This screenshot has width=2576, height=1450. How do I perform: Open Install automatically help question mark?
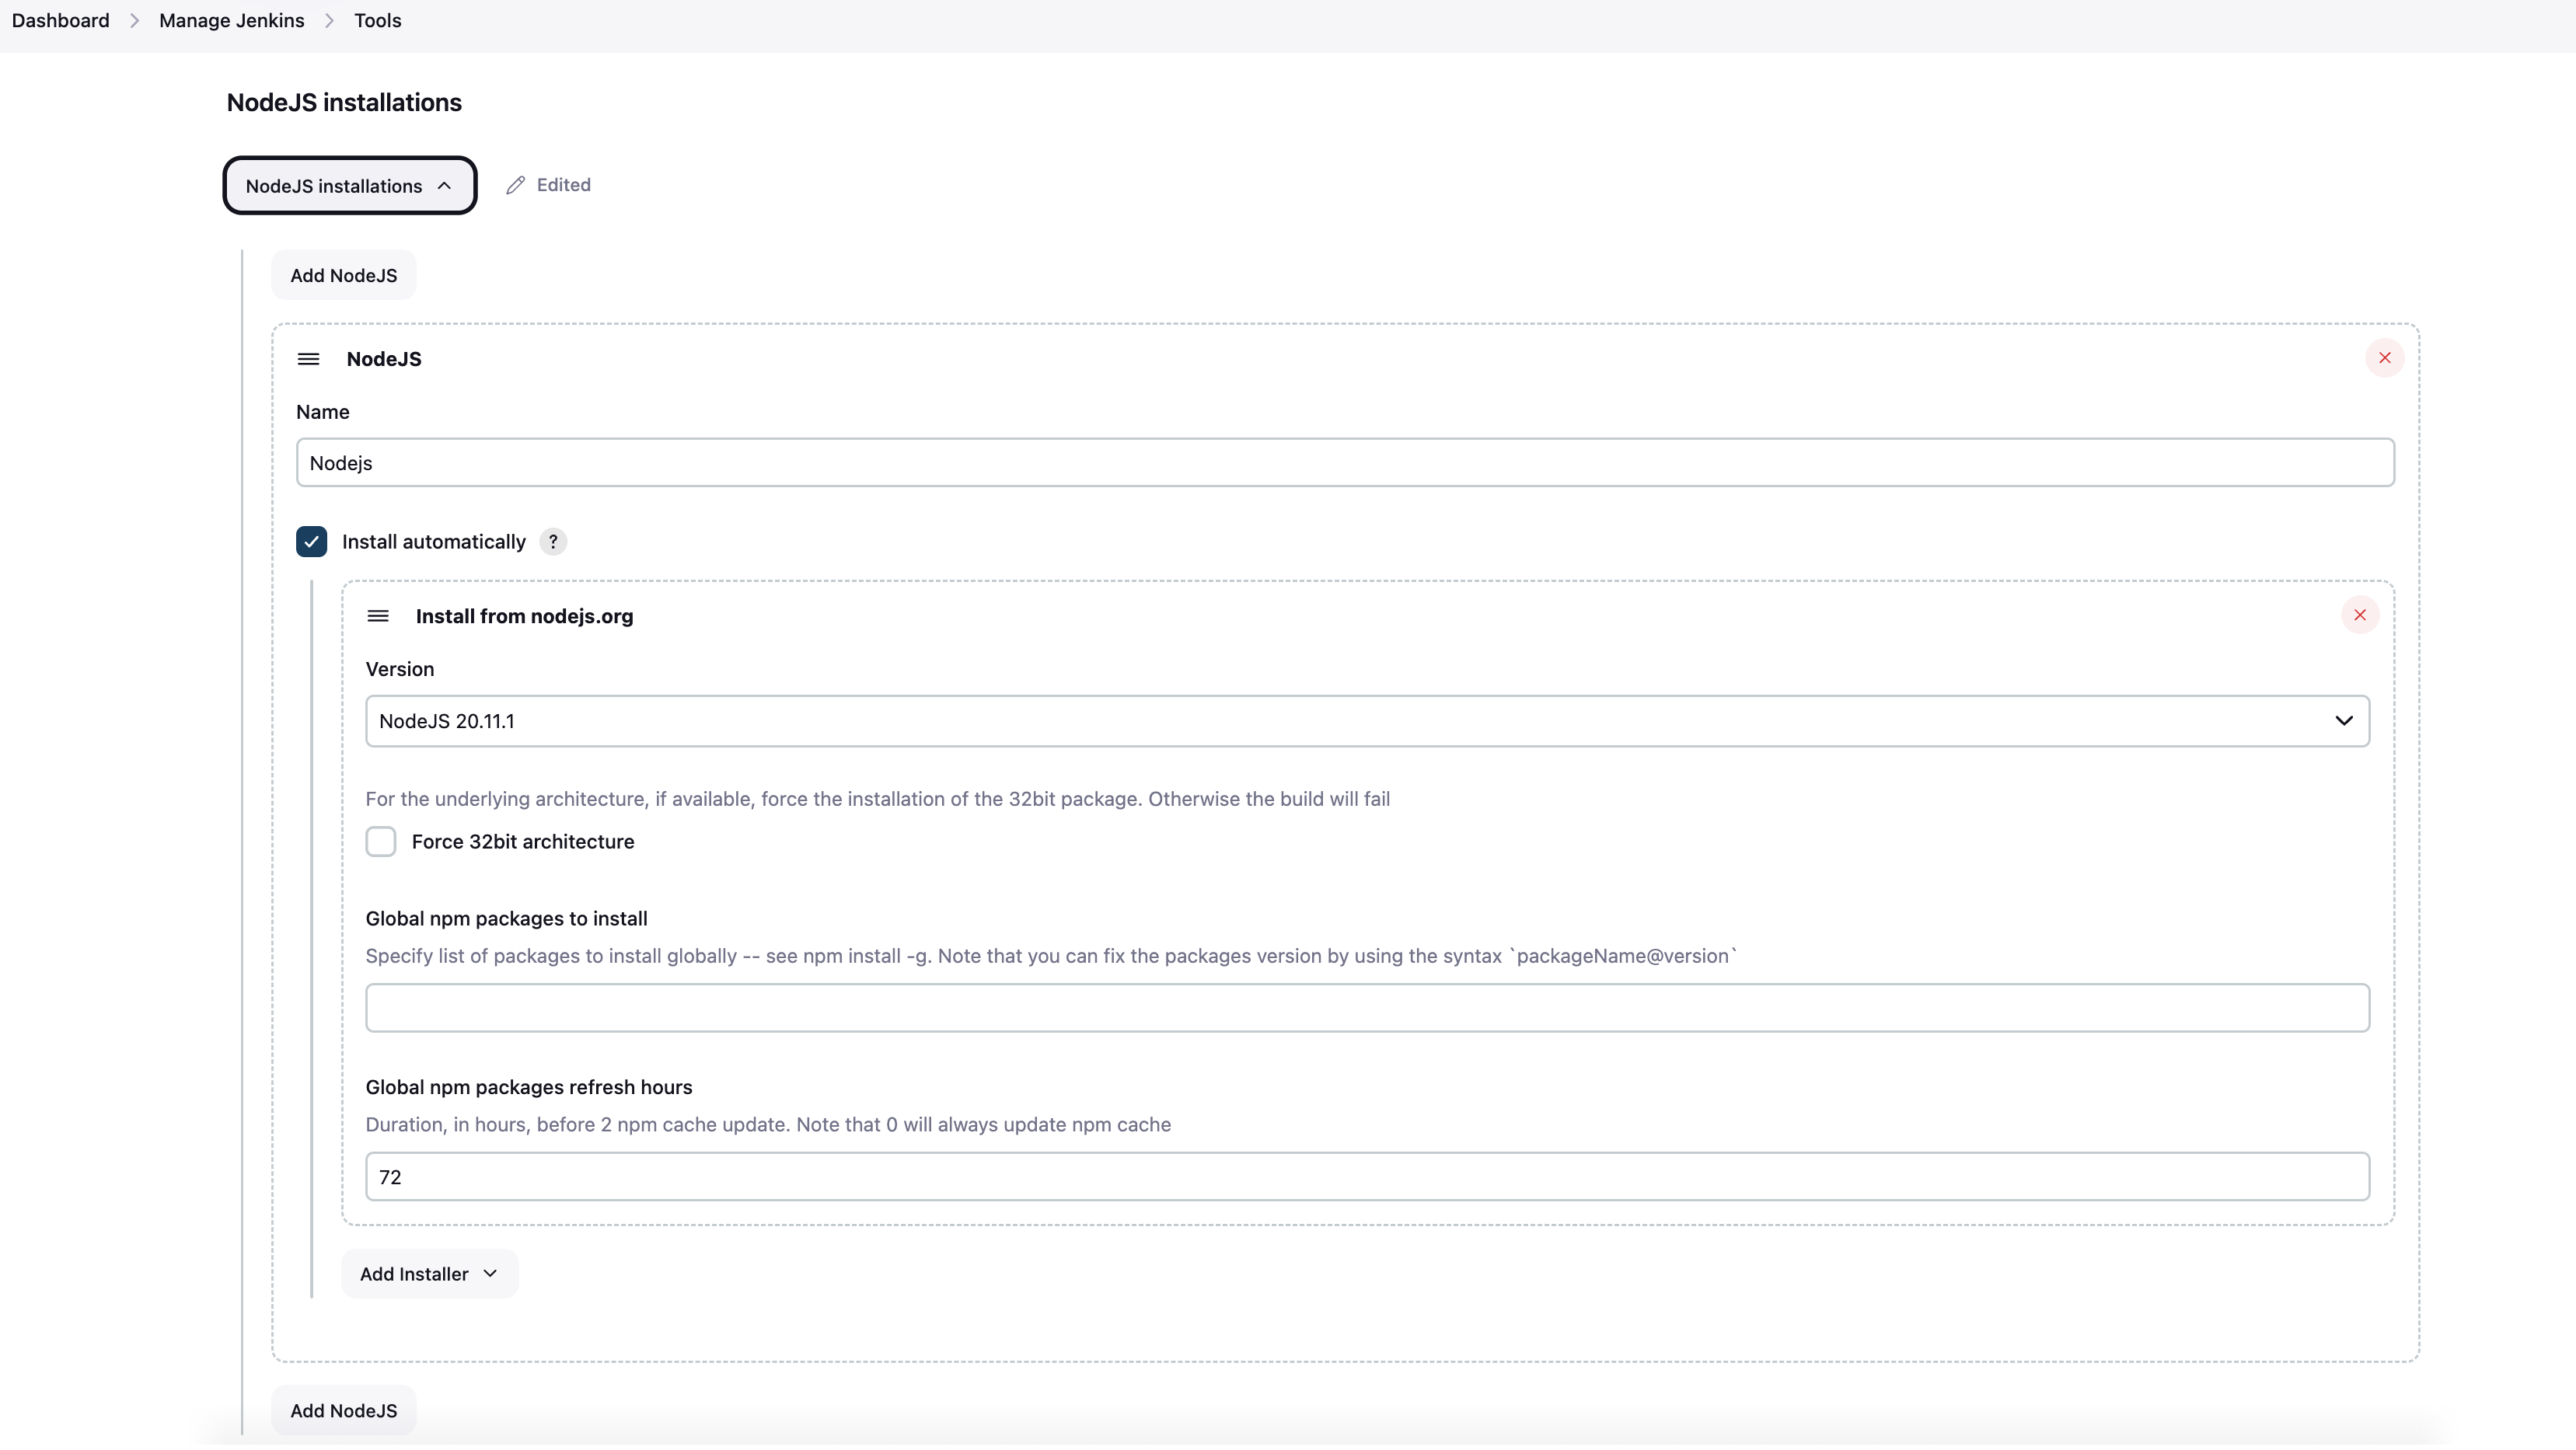click(553, 541)
